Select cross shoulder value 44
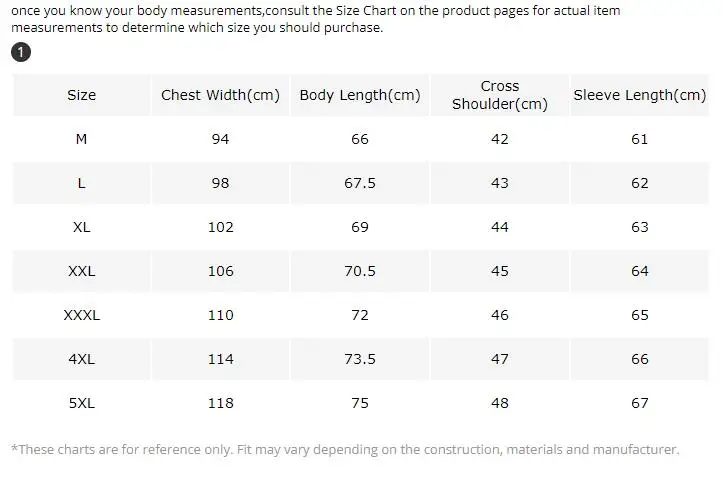 click(x=500, y=227)
